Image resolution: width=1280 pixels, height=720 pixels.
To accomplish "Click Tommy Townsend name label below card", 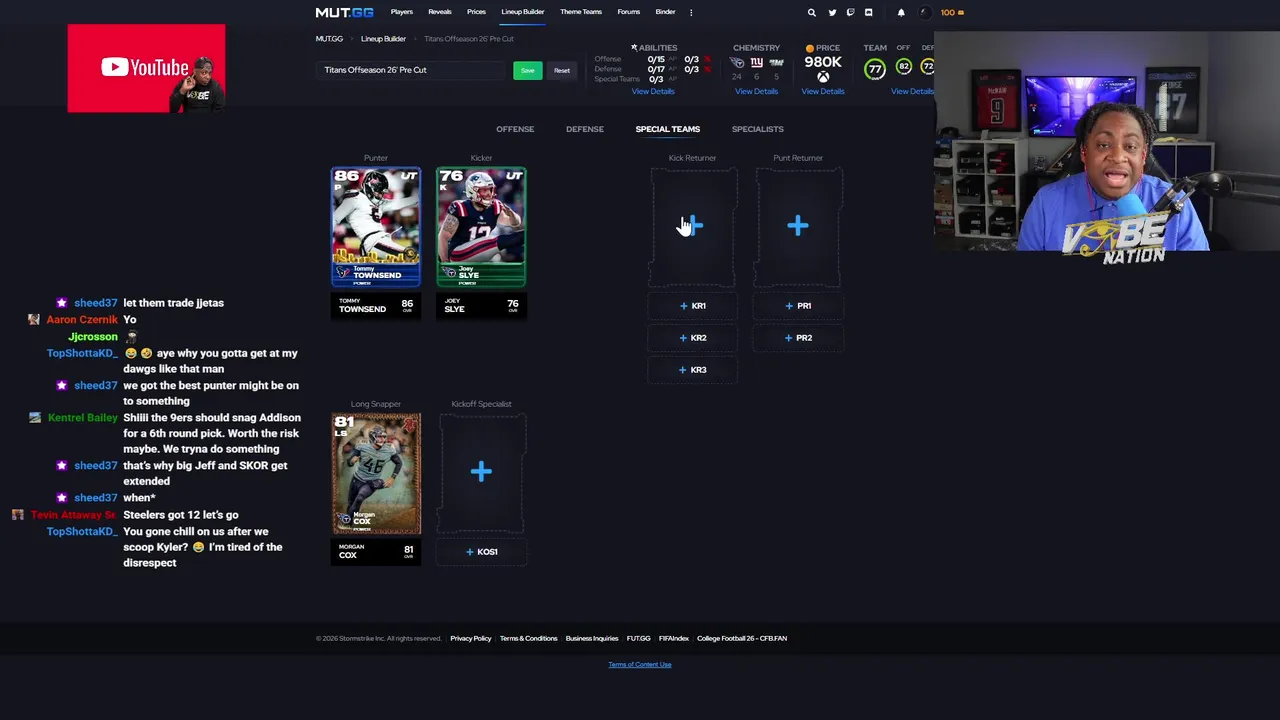I will pos(376,305).
